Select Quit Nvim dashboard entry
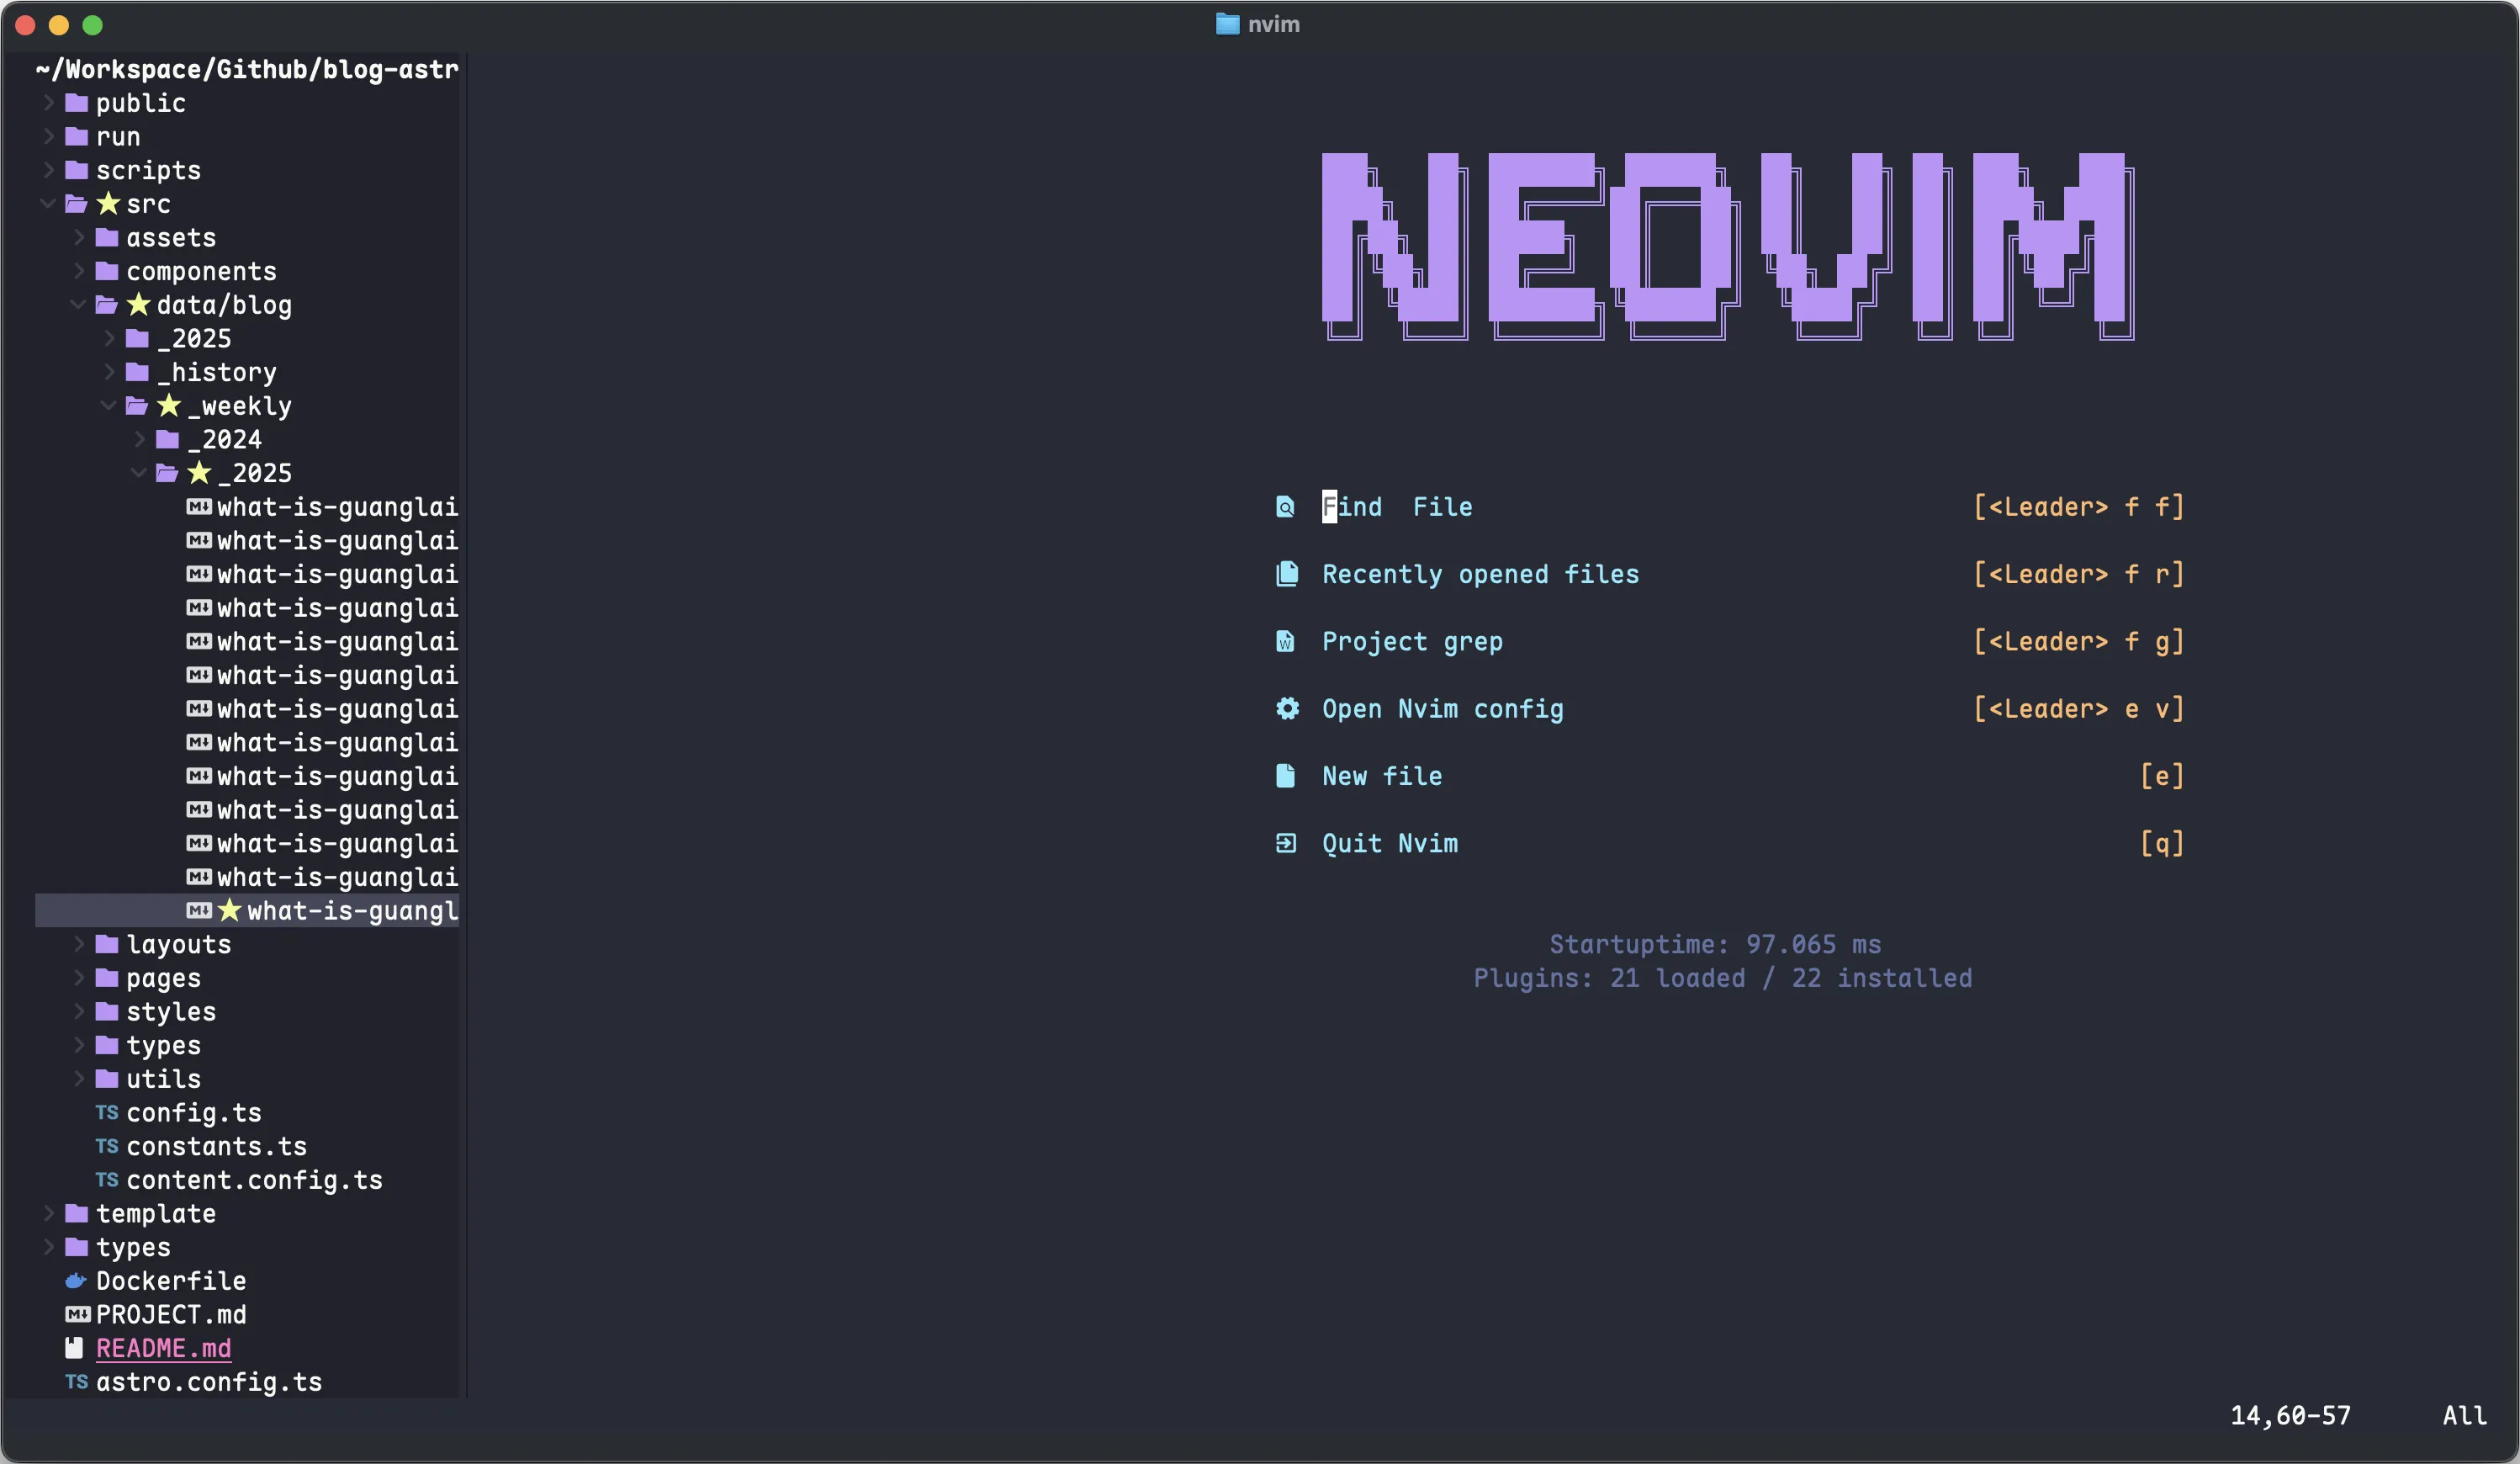This screenshot has height=1464, width=2520. point(1390,843)
